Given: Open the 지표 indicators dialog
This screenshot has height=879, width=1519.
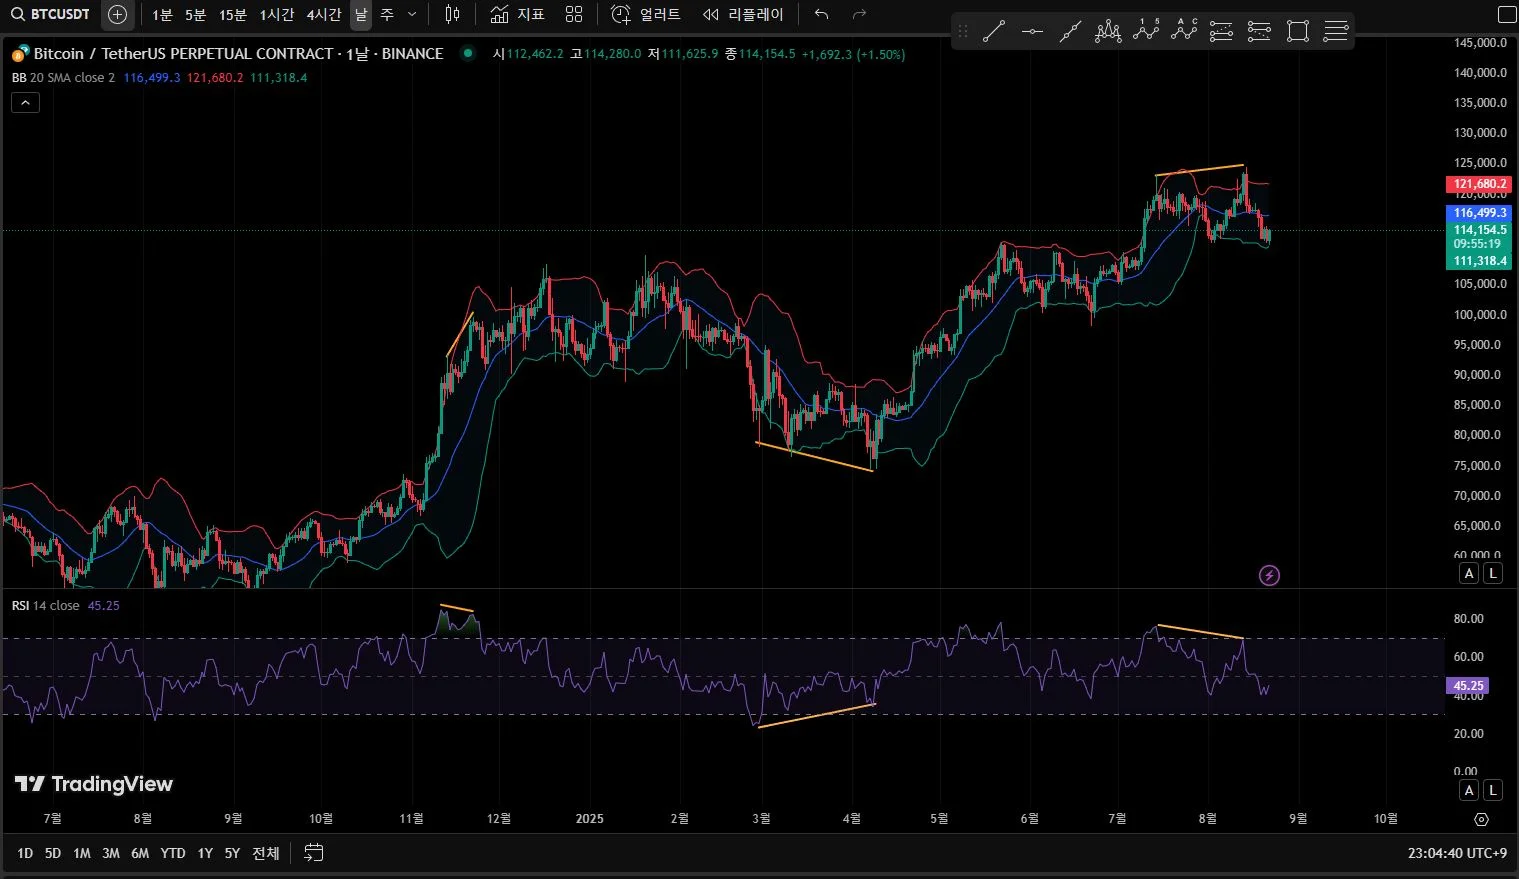Looking at the screenshot, I should click(x=518, y=14).
